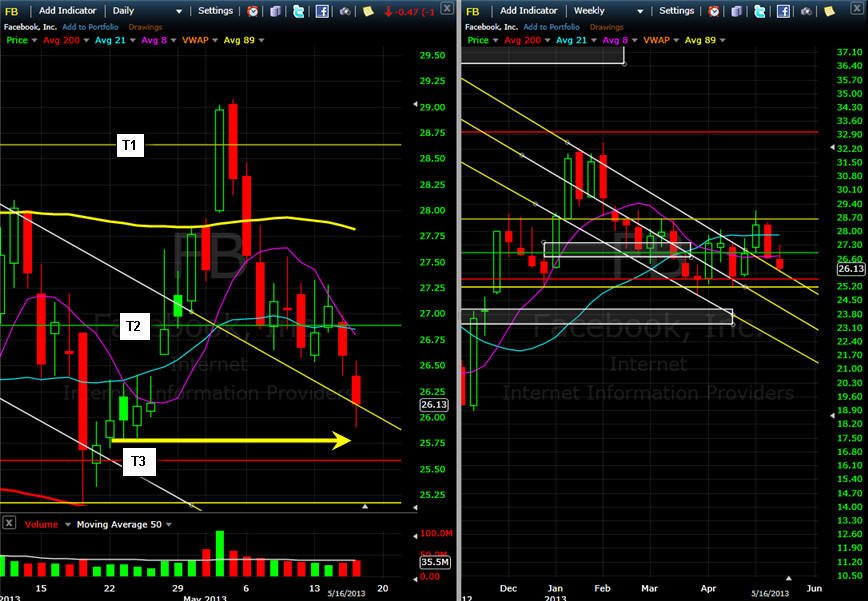This screenshot has height=601, width=868.
Task: Click the 5/16/2013 date label on Weekly chart
Action: (771, 593)
